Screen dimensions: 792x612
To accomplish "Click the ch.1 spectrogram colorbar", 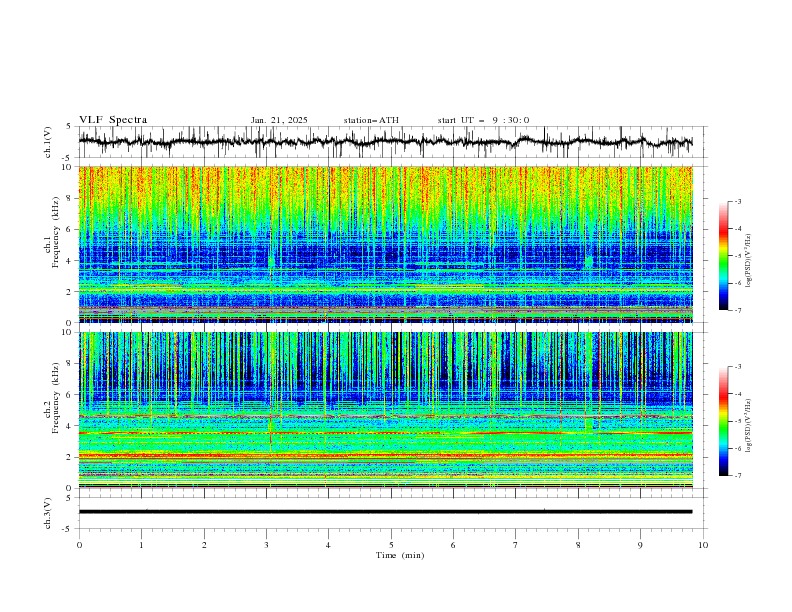I will (x=723, y=256).
